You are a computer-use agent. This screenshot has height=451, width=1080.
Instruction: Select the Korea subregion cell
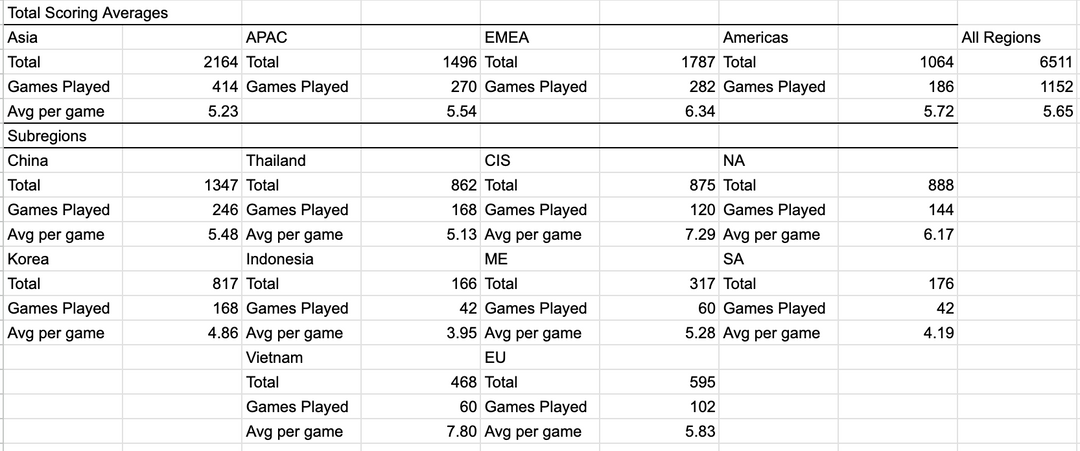(x=28, y=259)
